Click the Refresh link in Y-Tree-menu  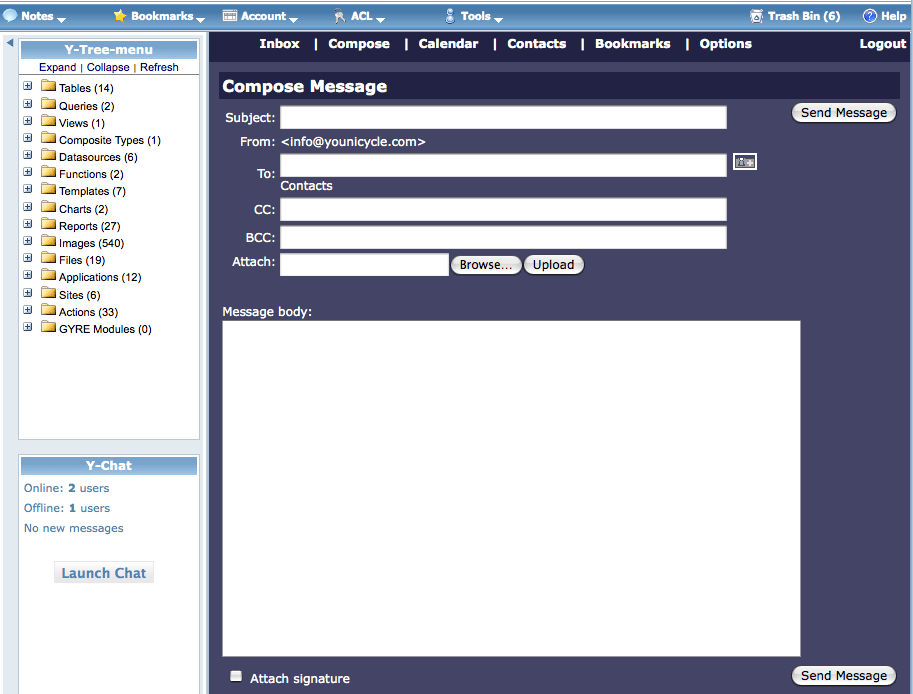click(159, 67)
